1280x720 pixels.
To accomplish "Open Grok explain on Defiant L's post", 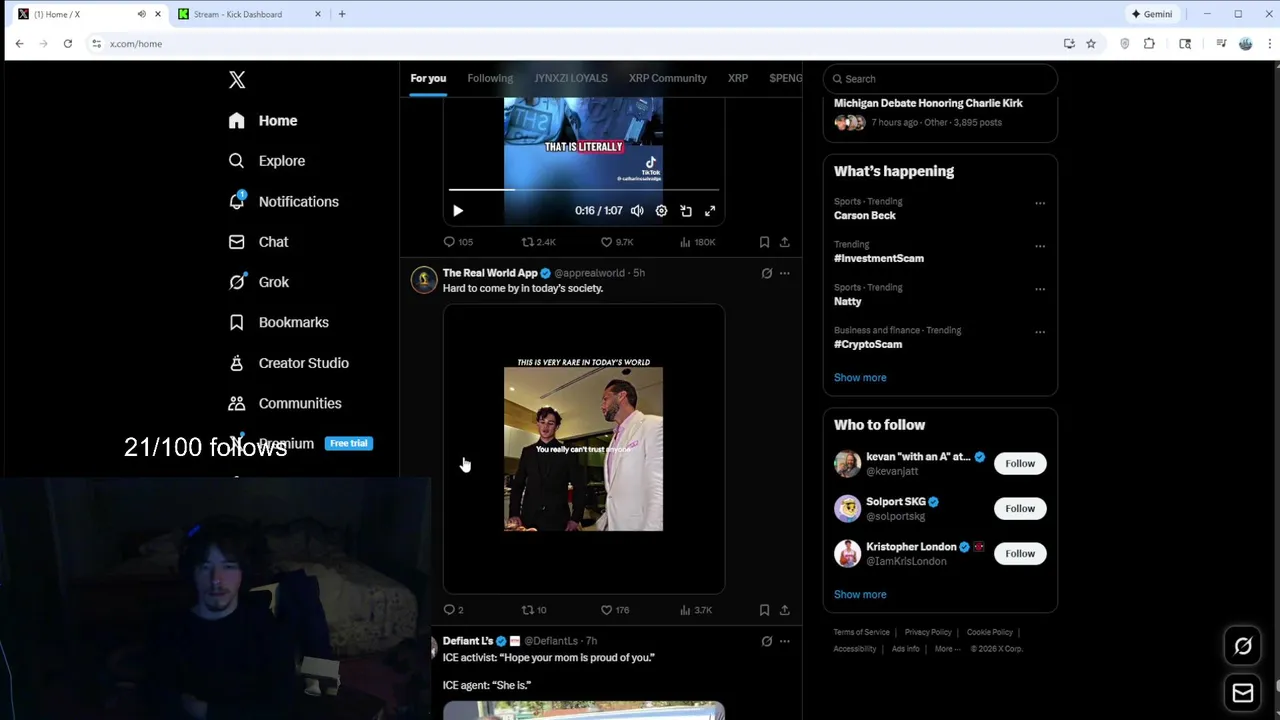I will click(767, 641).
